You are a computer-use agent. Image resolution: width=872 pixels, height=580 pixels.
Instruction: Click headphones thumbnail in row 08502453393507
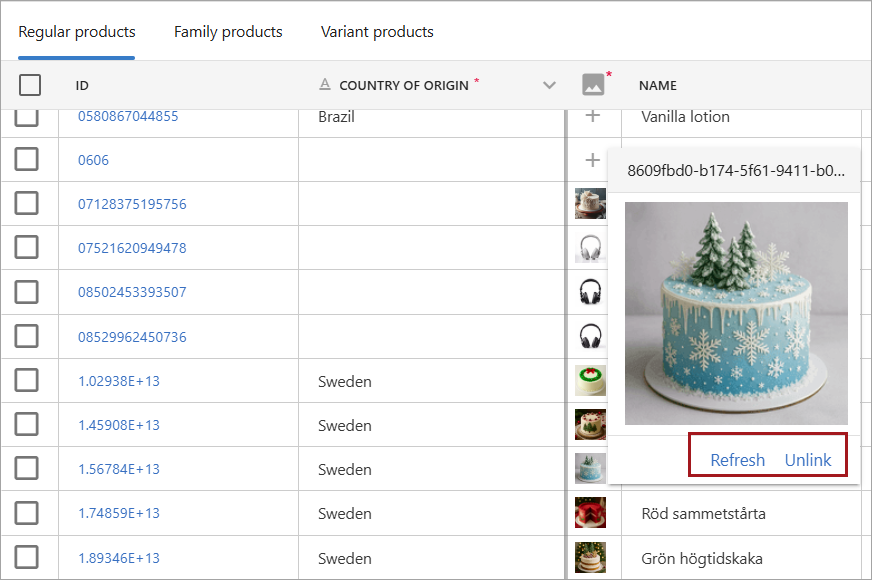[590, 292]
